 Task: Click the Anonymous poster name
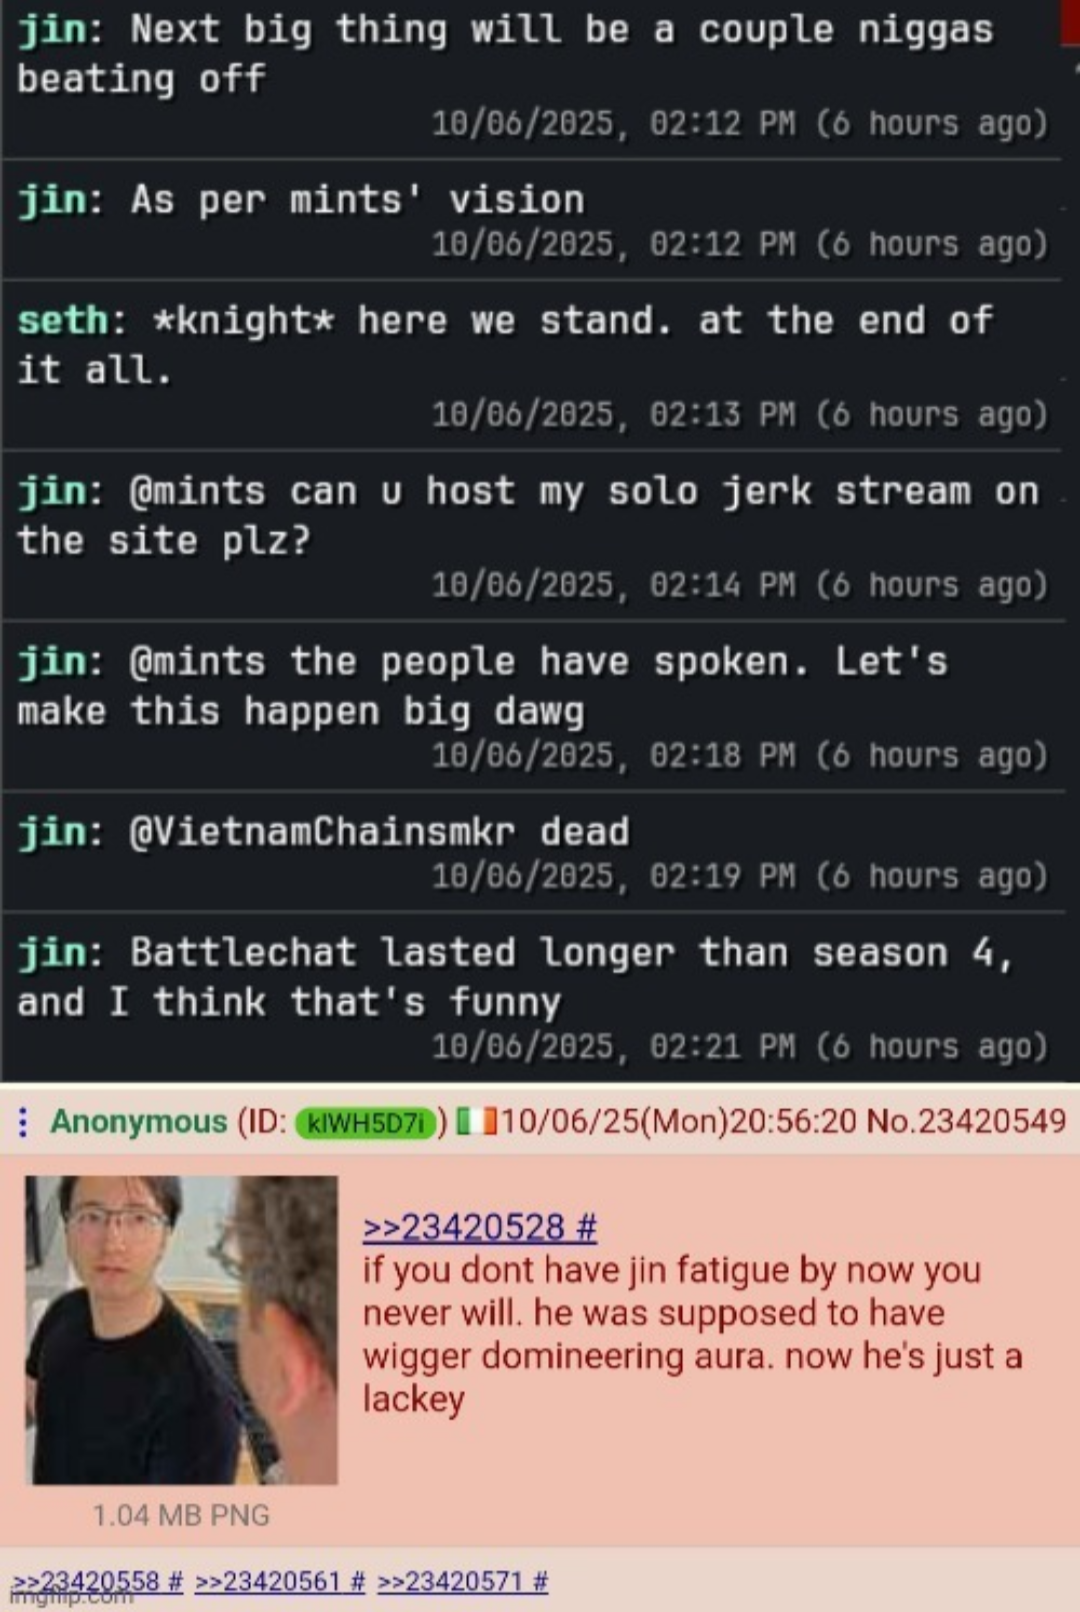point(139,1121)
